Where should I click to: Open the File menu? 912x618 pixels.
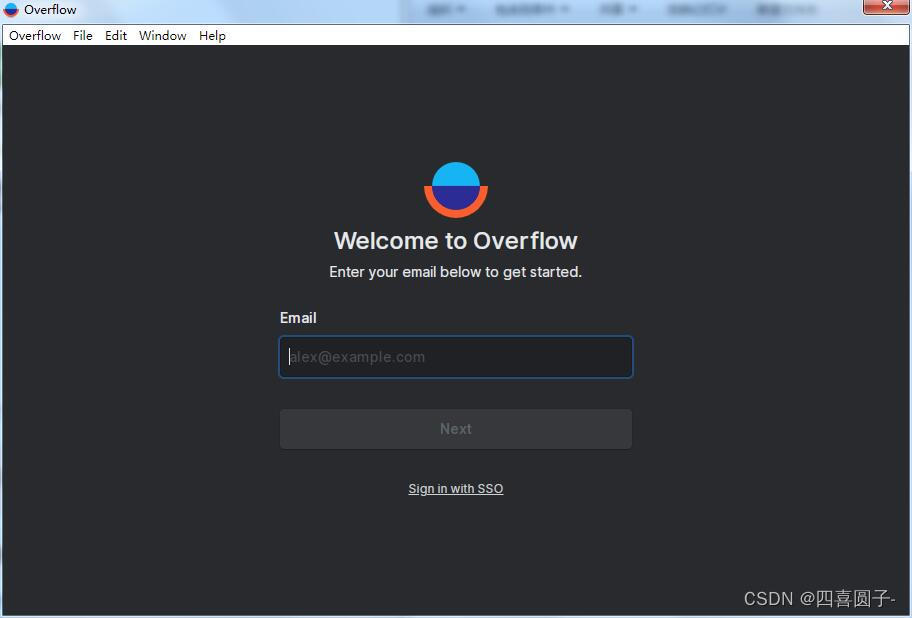pyautogui.click(x=83, y=35)
